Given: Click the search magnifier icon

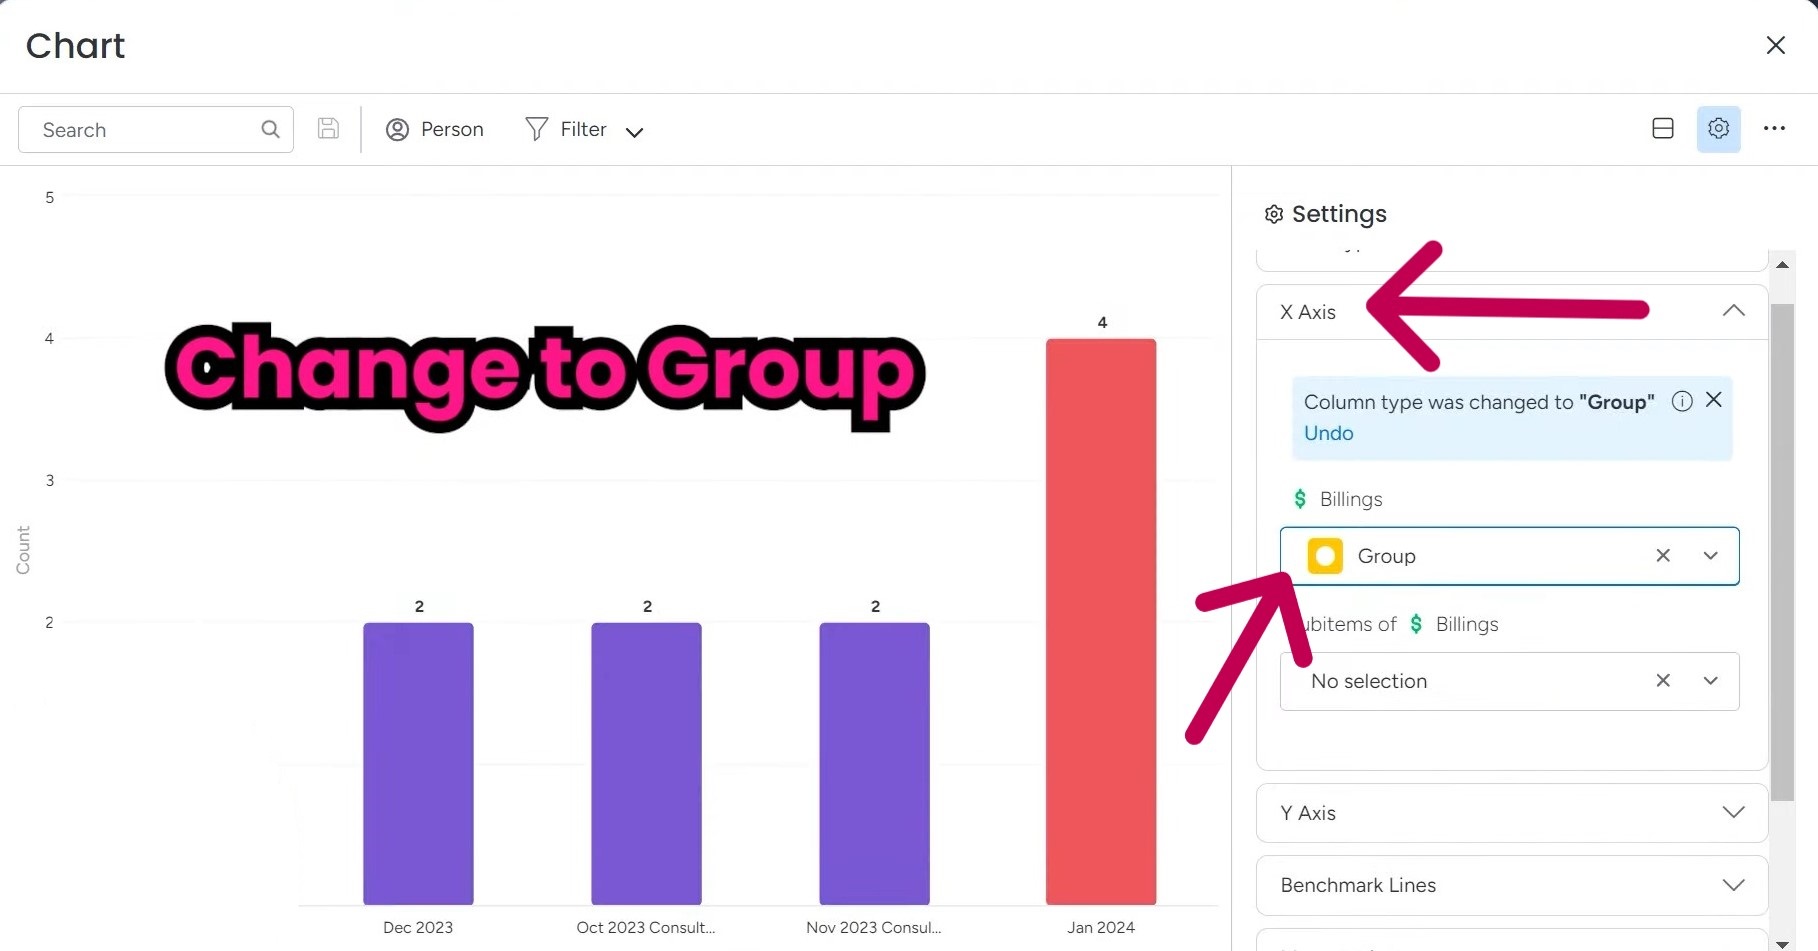Looking at the screenshot, I should tap(270, 129).
